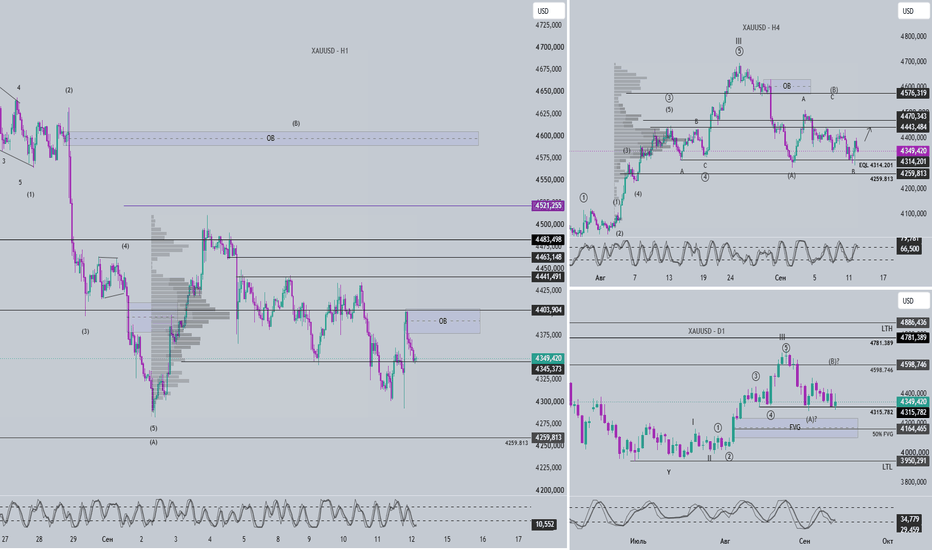
Task: Open the USD currency selector on H1 chart
Action: click(548, 11)
